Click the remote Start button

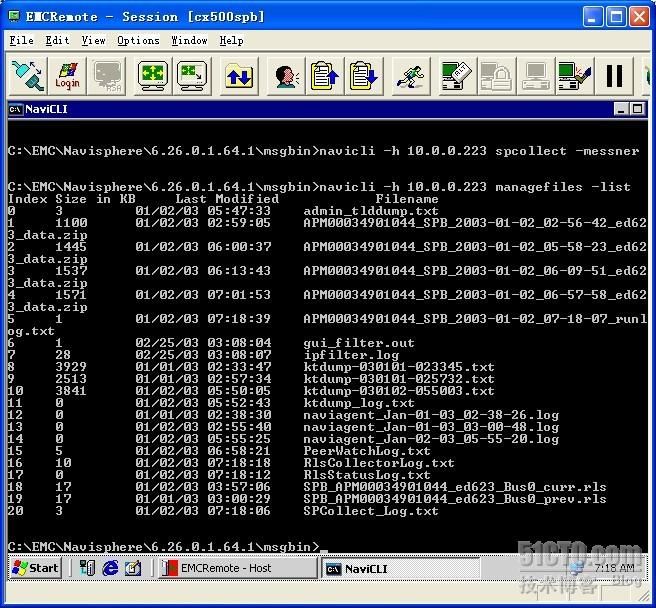click(x=36, y=568)
